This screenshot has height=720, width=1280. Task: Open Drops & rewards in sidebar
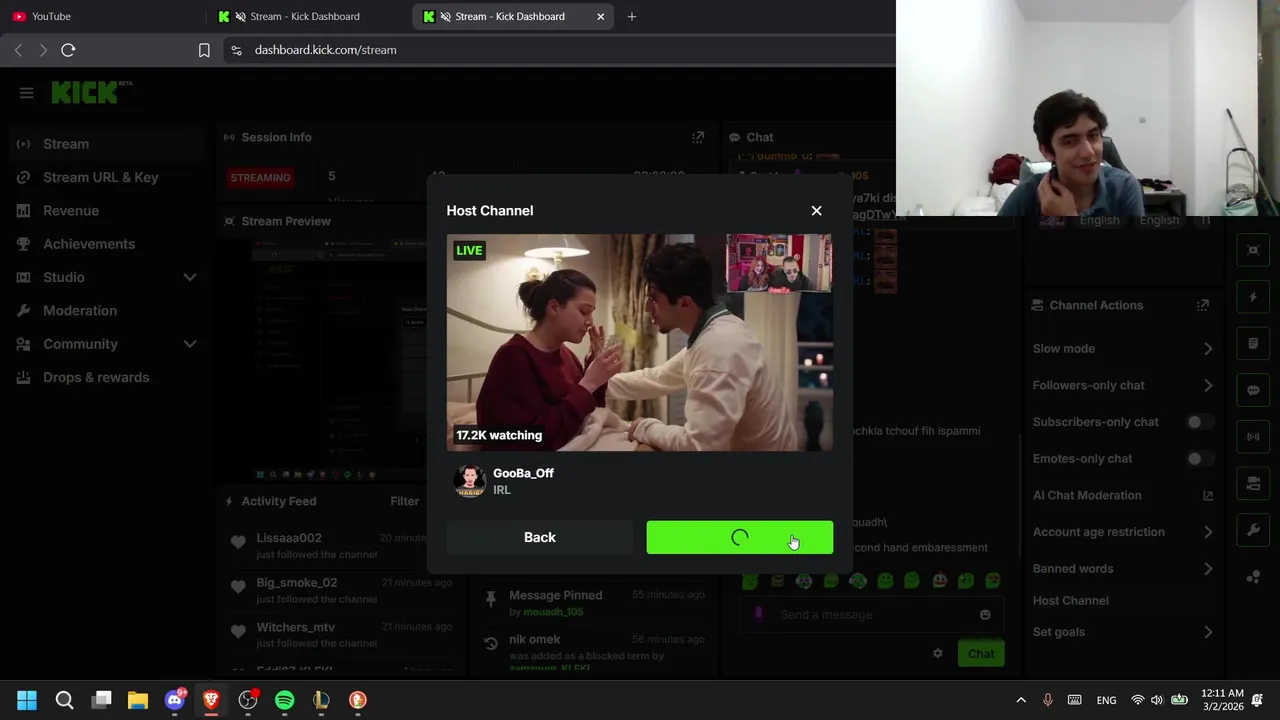(x=96, y=377)
